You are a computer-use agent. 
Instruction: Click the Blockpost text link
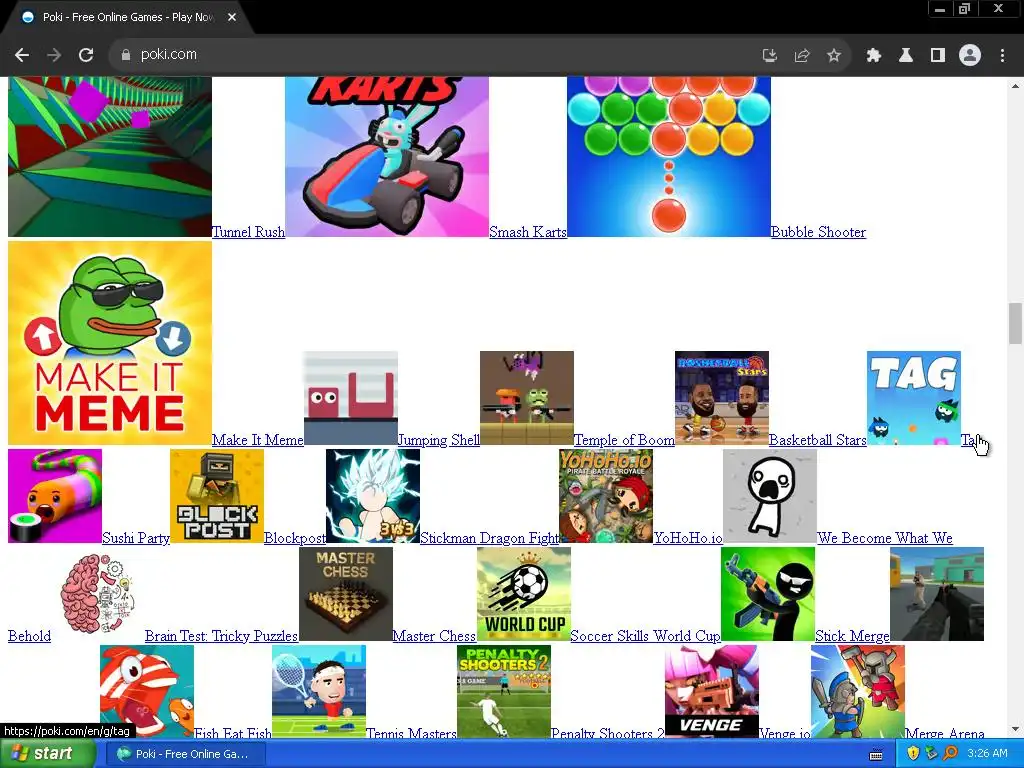click(x=295, y=538)
